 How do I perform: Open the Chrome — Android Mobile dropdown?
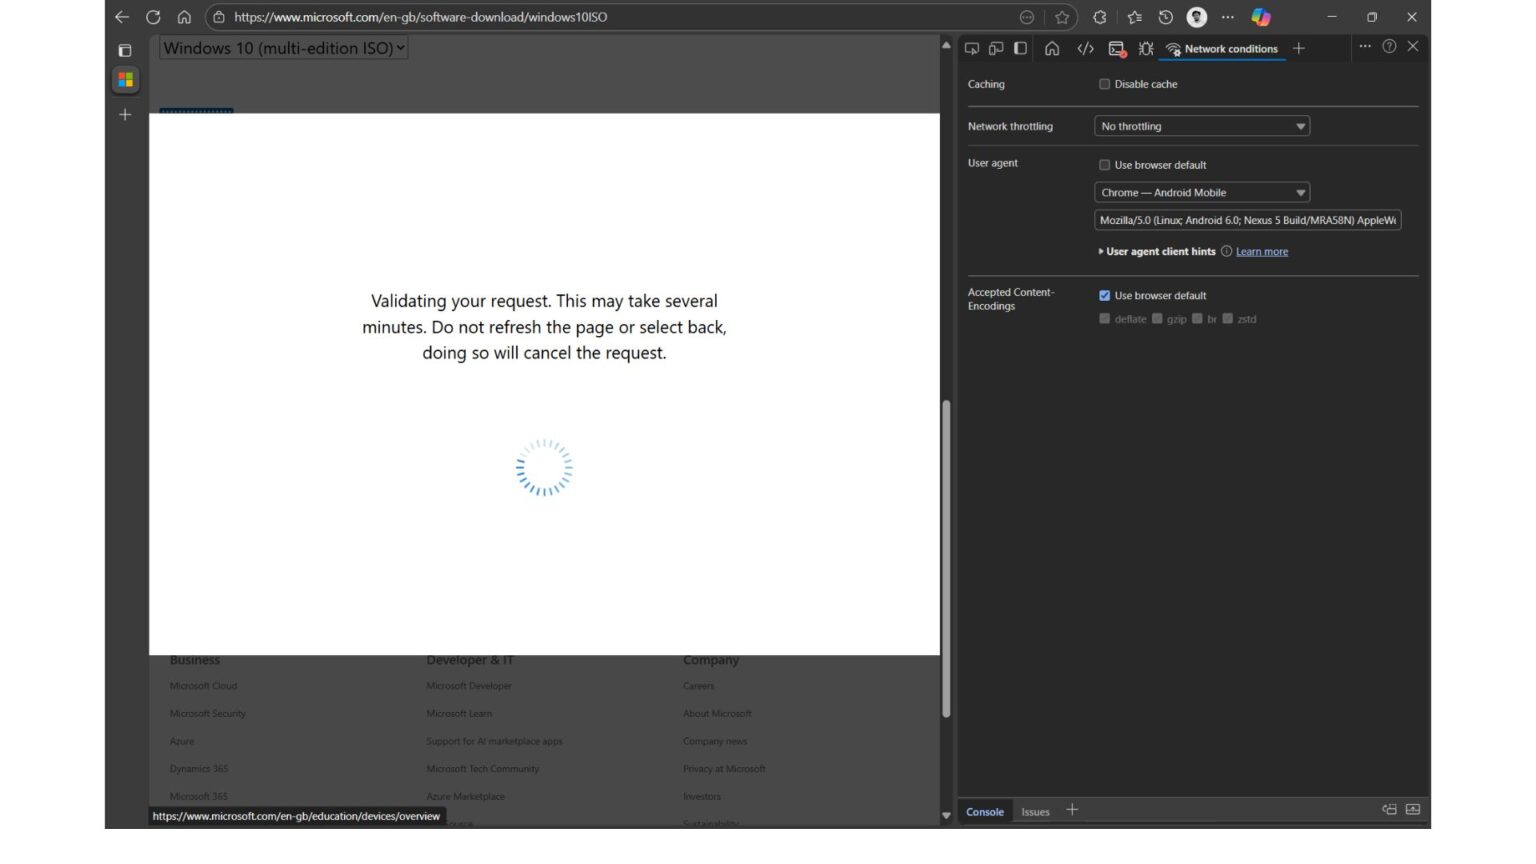1202,192
